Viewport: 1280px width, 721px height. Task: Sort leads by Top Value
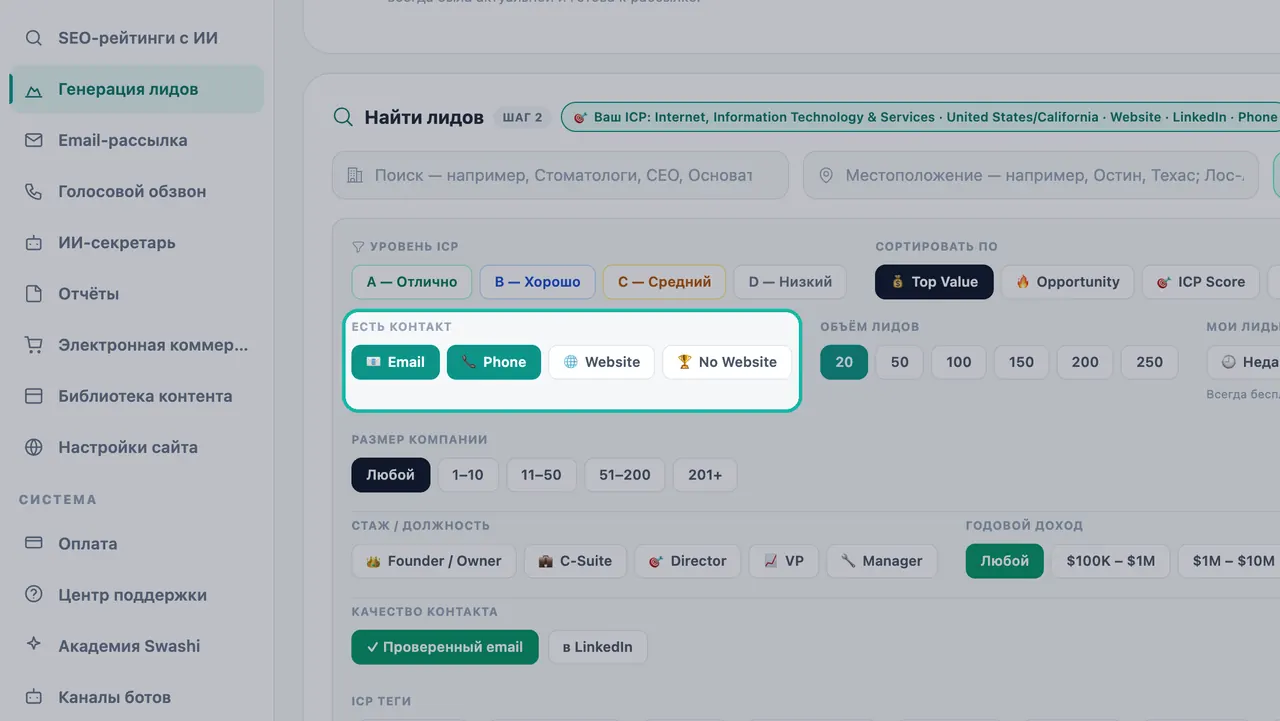pos(934,282)
